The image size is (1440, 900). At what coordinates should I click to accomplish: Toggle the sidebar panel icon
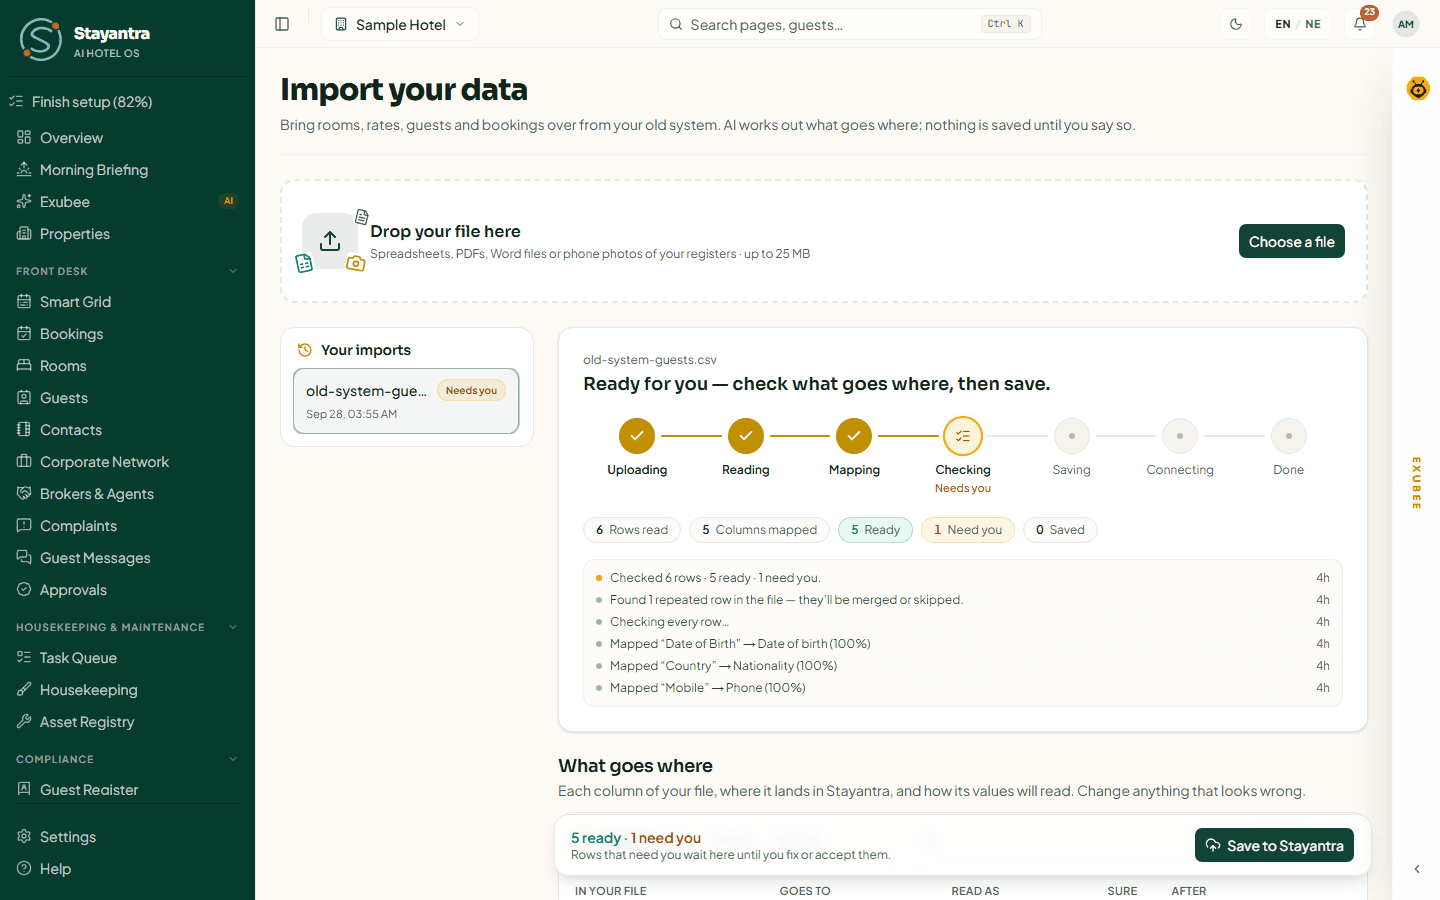[x=282, y=24]
